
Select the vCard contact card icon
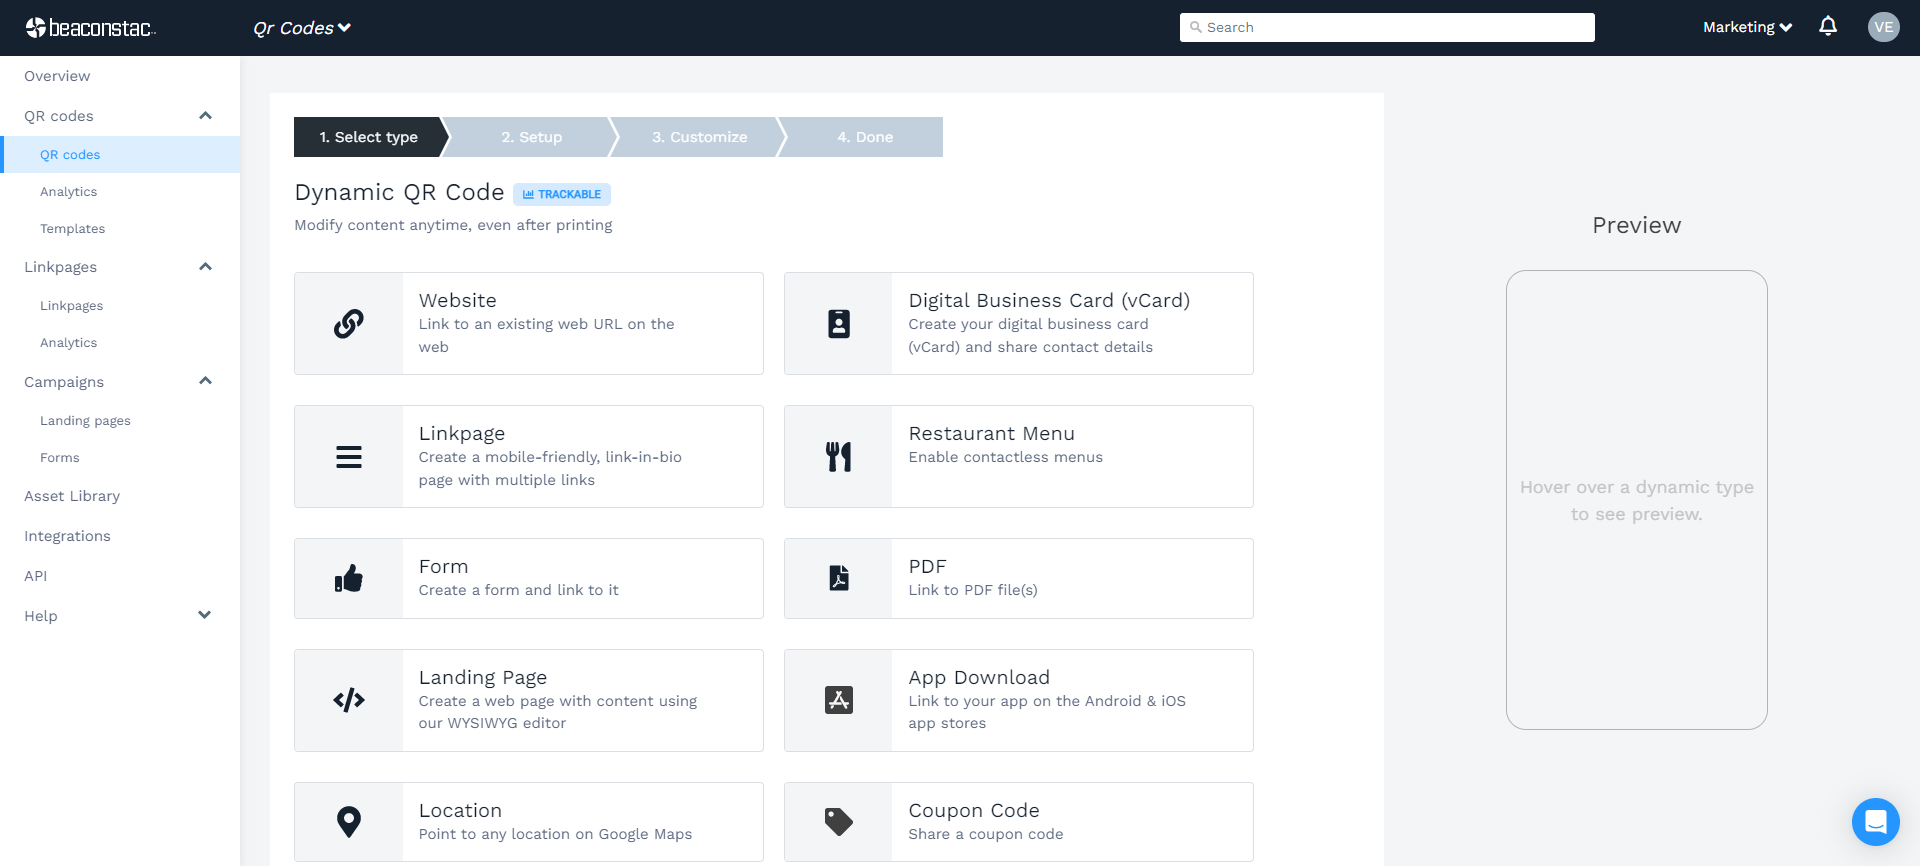pos(838,324)
